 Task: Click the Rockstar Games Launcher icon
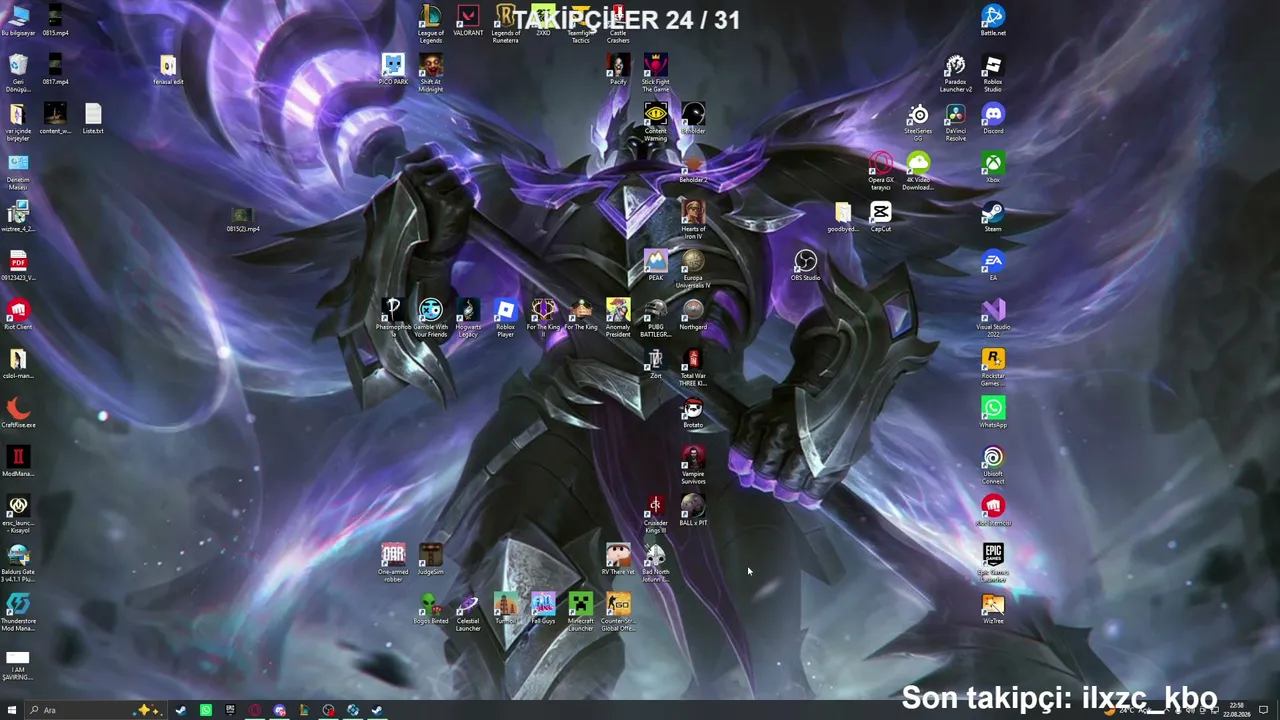[x=993, y=367]
